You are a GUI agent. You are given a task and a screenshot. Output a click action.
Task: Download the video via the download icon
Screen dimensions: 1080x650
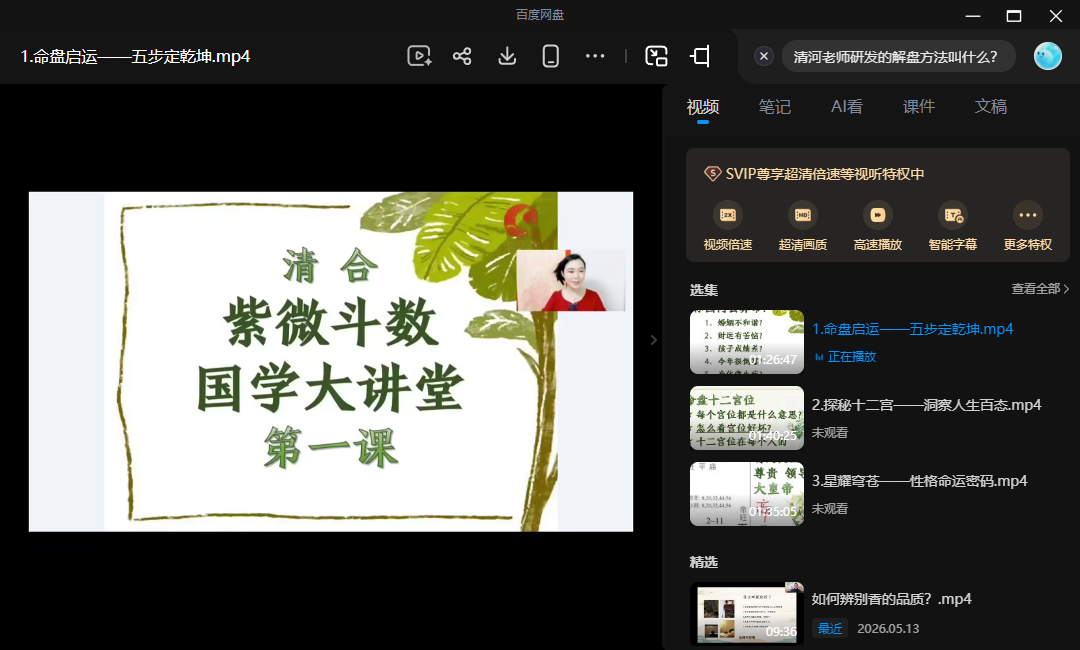point(507,56)
